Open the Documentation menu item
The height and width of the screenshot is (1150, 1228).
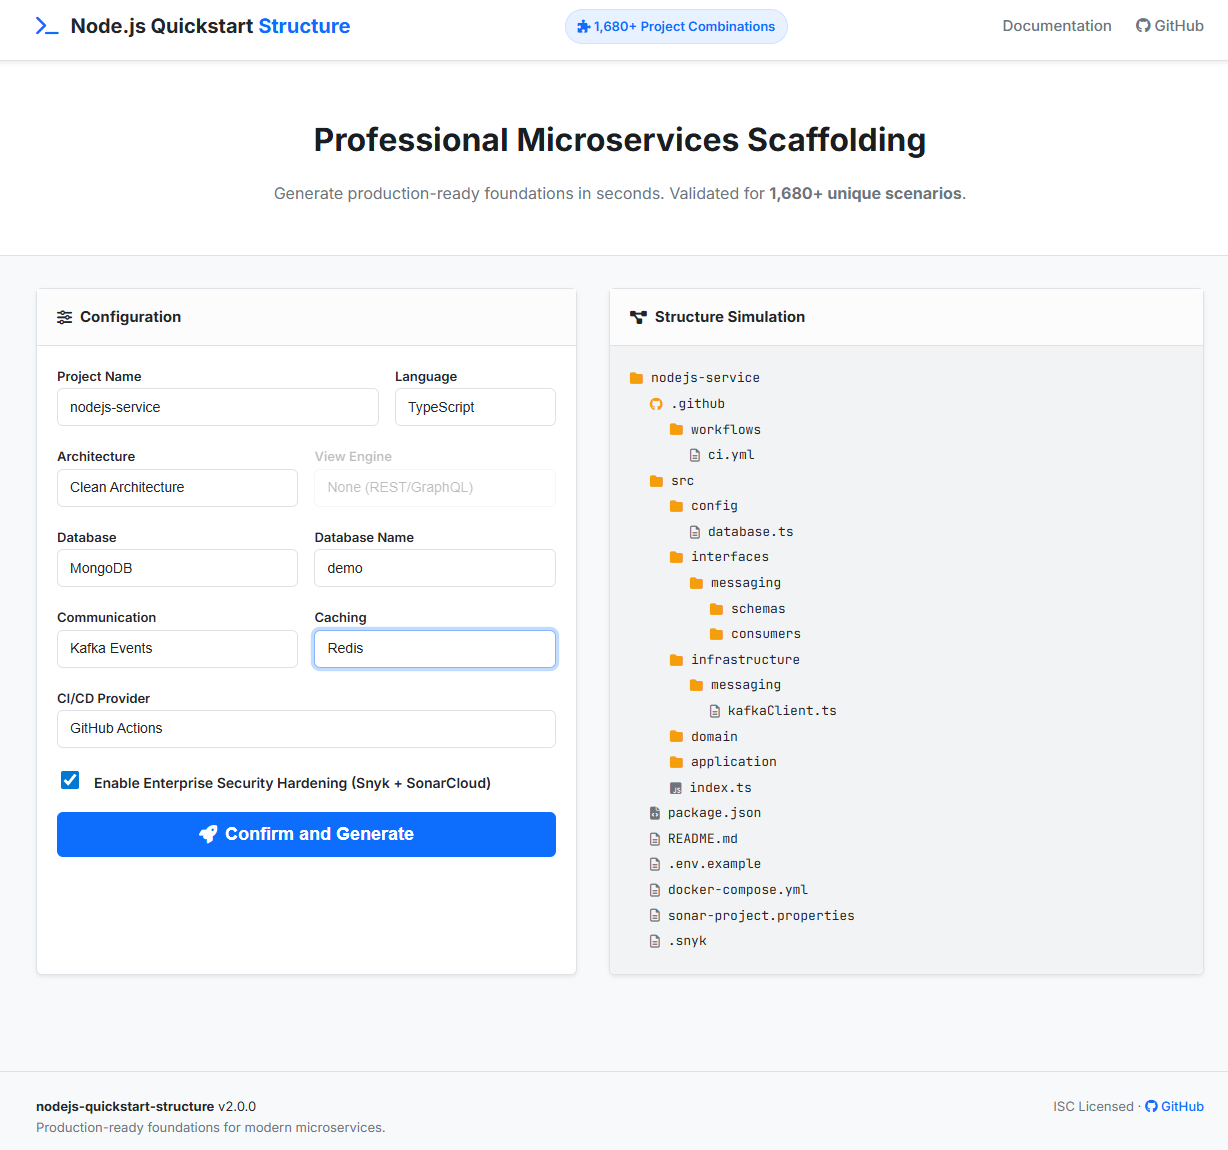[1056, 25]
